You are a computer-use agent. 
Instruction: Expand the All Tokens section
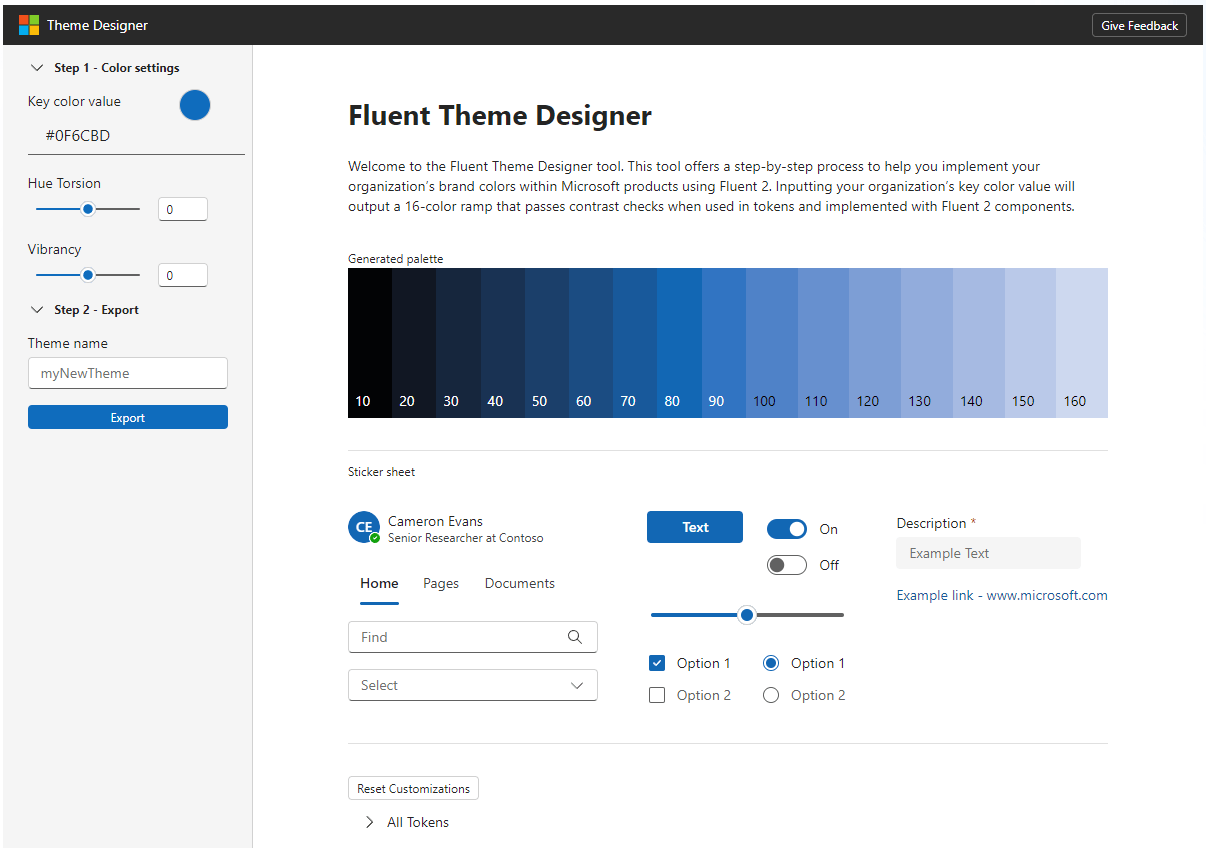coord(369,822)
